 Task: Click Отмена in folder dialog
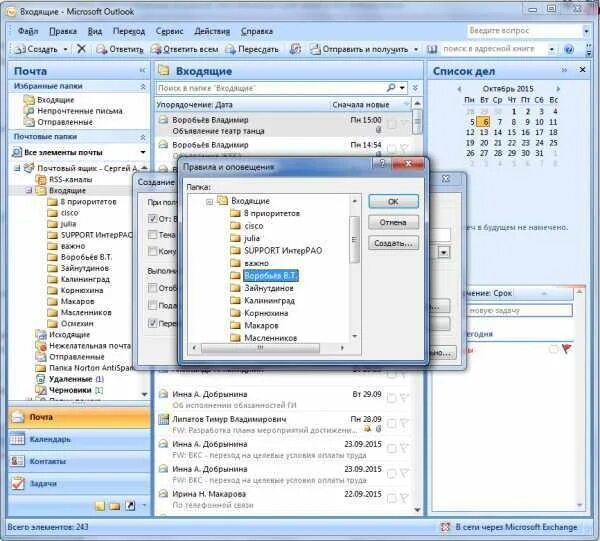[x=393, y=222]
